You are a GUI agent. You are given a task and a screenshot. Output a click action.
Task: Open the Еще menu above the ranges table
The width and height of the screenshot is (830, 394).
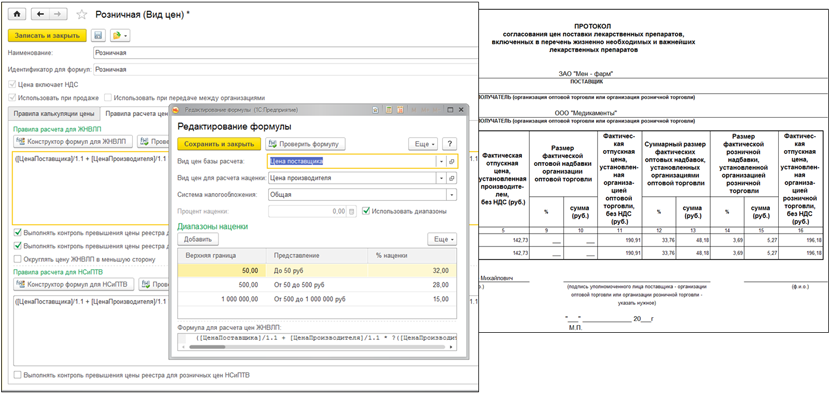(x=442, y=239)
